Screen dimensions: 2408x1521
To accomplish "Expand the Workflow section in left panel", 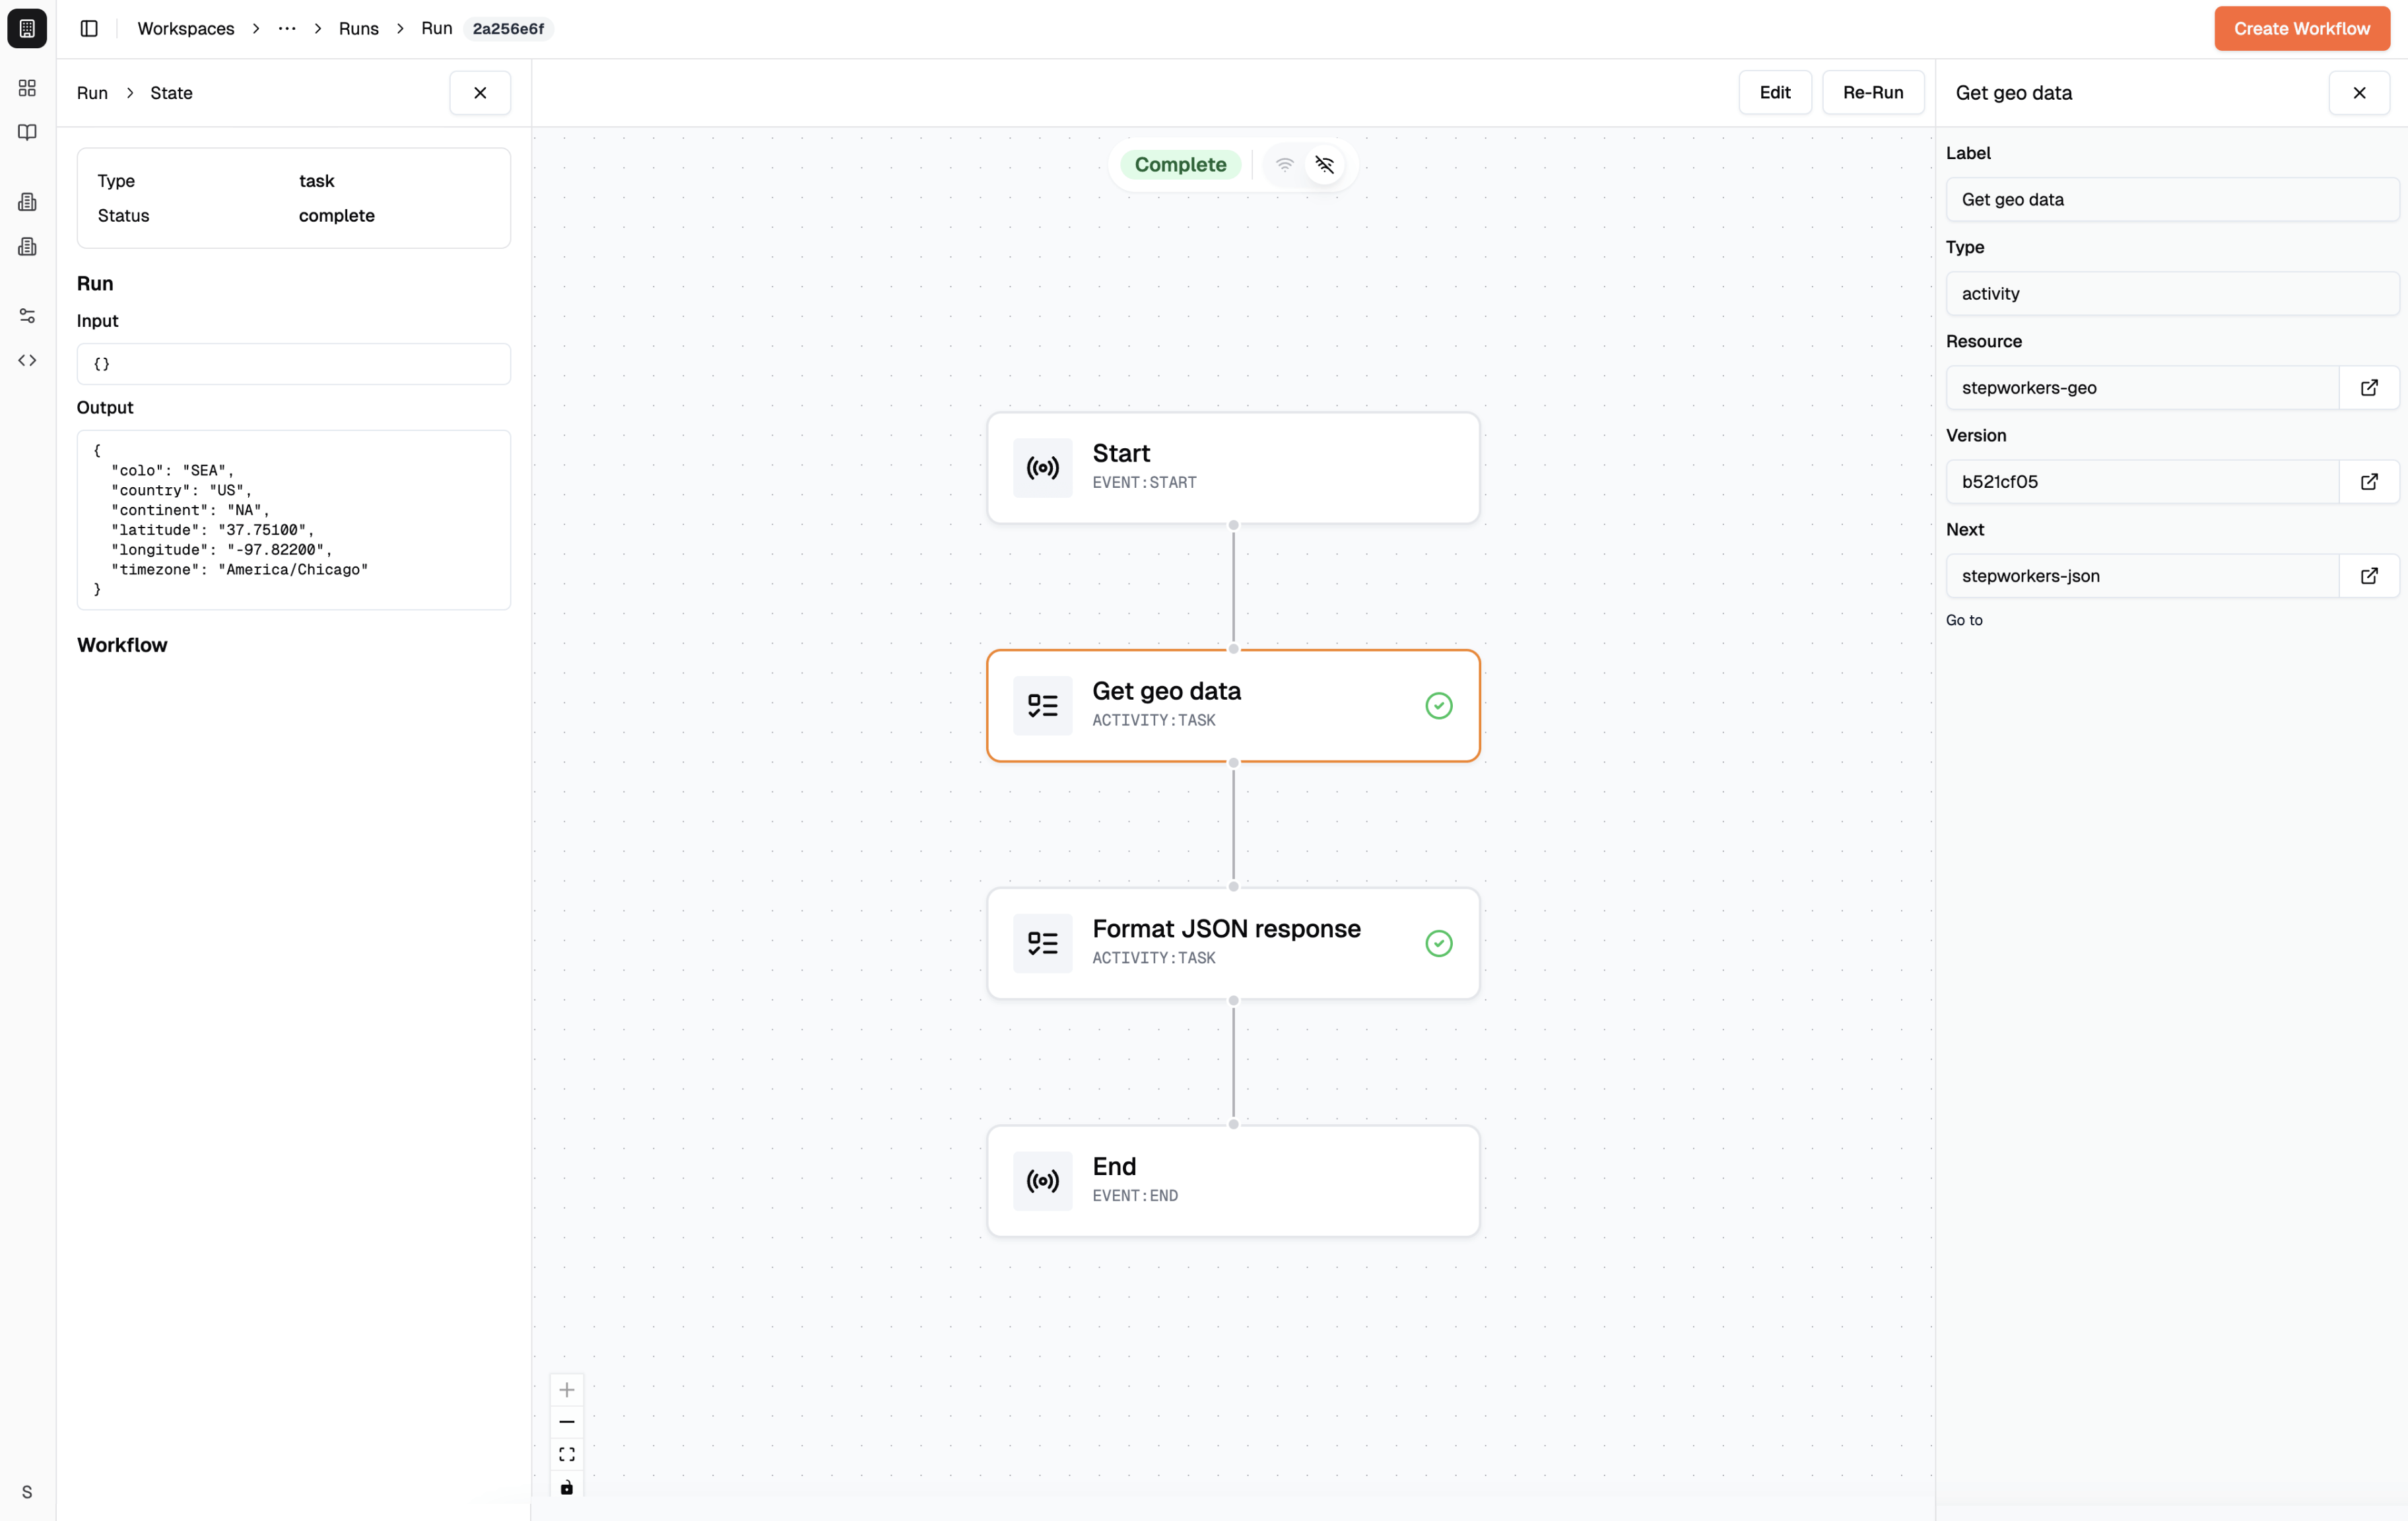I will pos(122,645).
